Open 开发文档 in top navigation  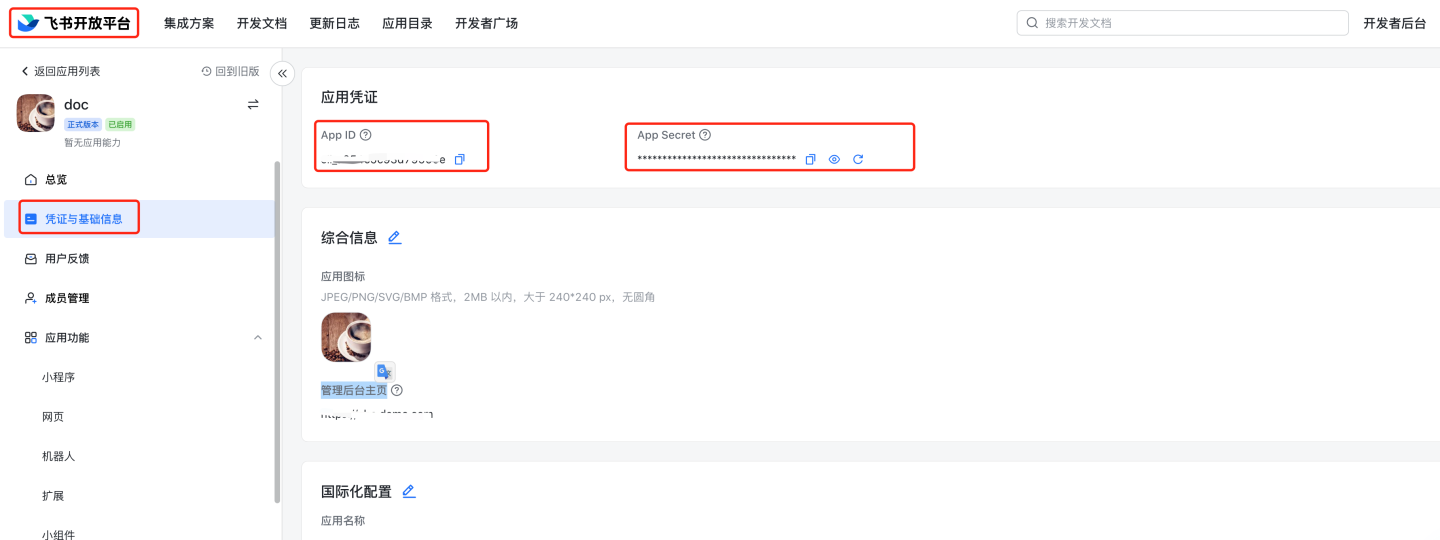(262, 23)
